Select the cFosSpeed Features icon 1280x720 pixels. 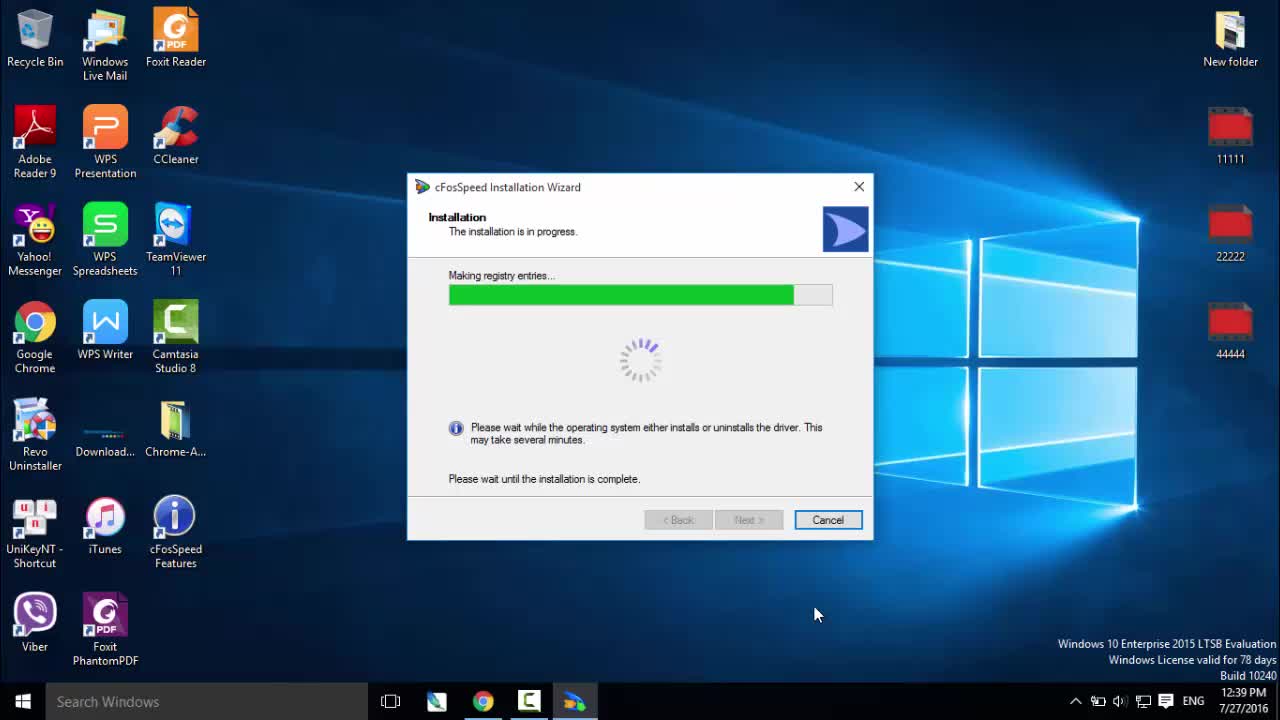pos(176,533)
